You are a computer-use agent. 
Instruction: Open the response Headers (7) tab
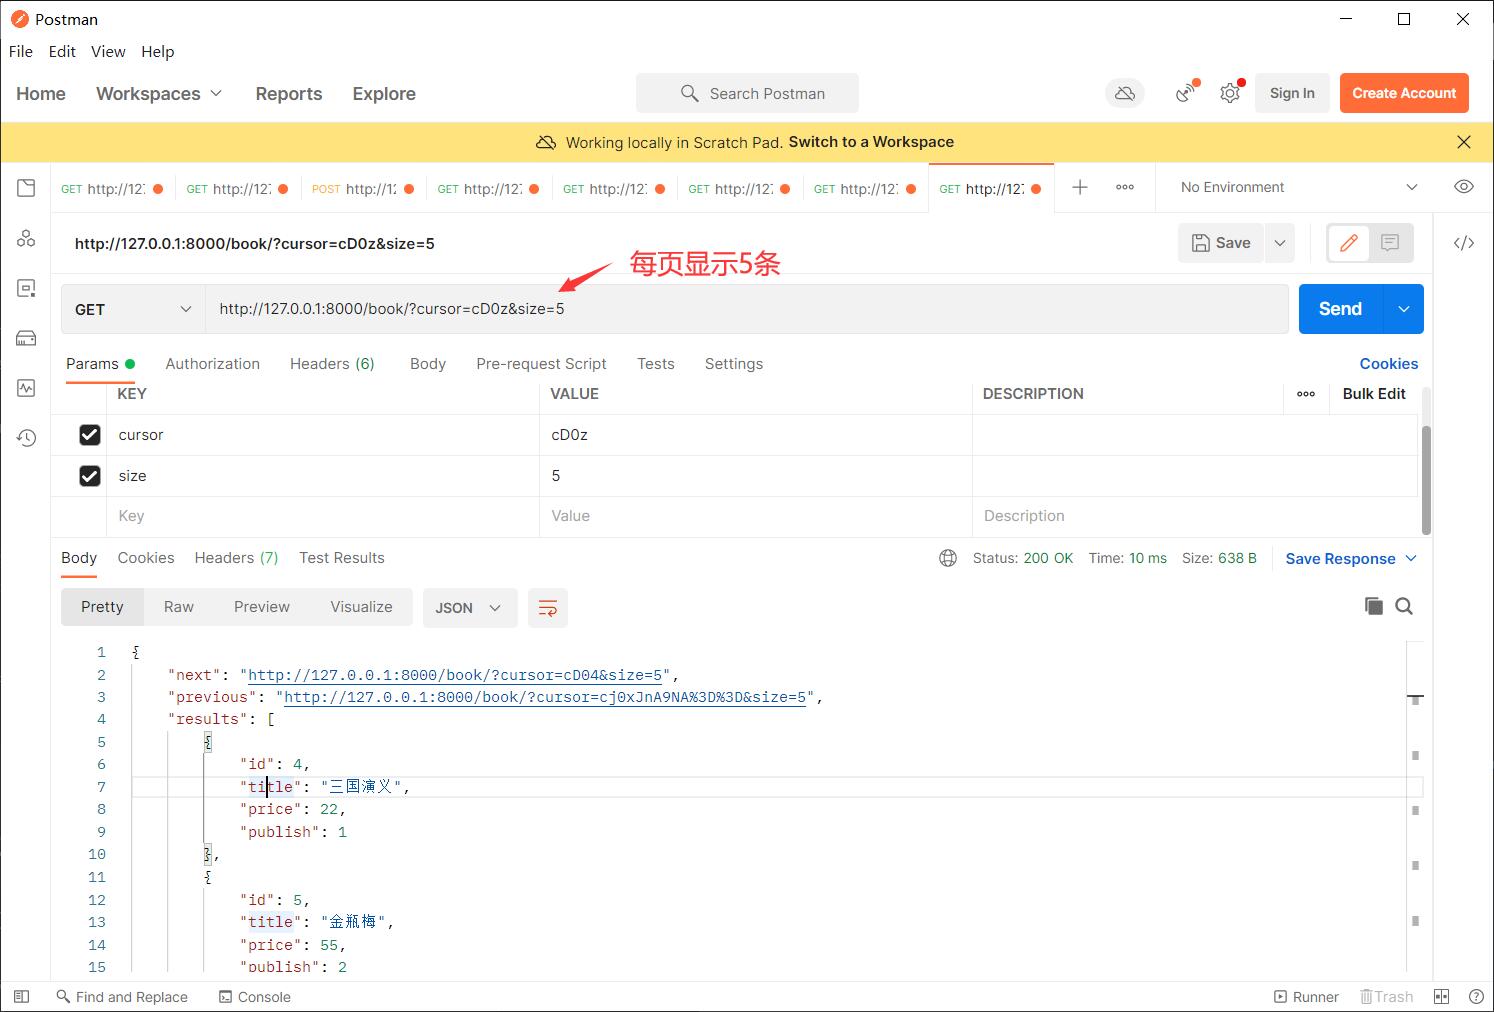tap(236, 558)
